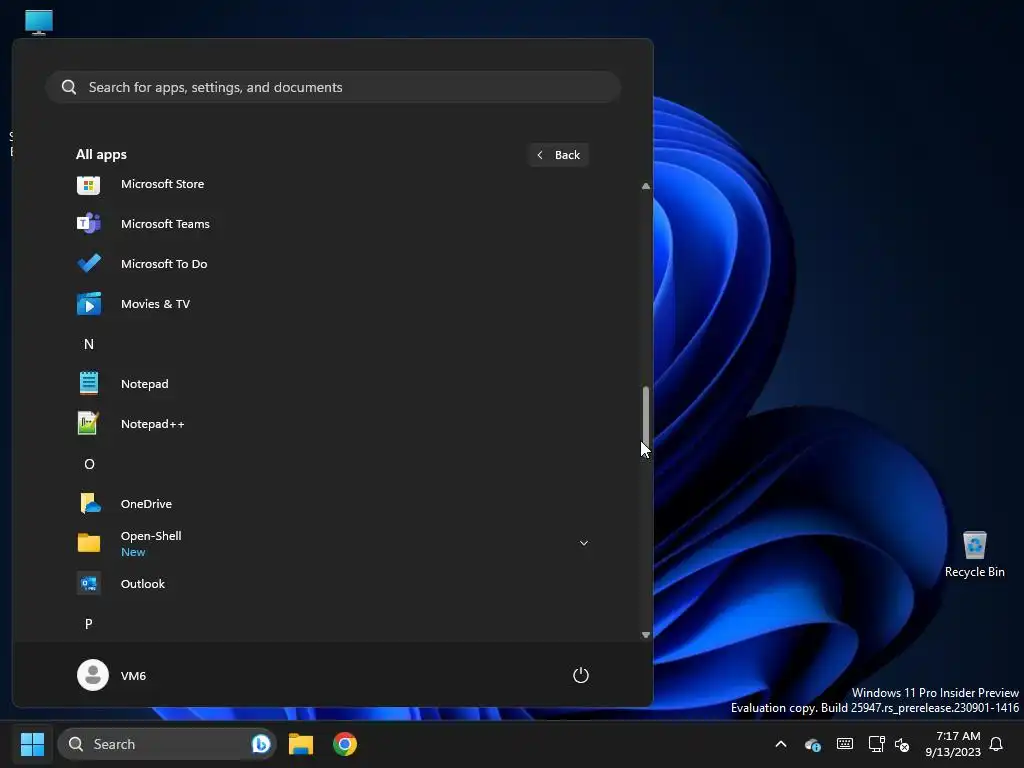Viewport: 1024px width, 768px height.
Task: Click the Windows Start button
Action: pos(33,744)
